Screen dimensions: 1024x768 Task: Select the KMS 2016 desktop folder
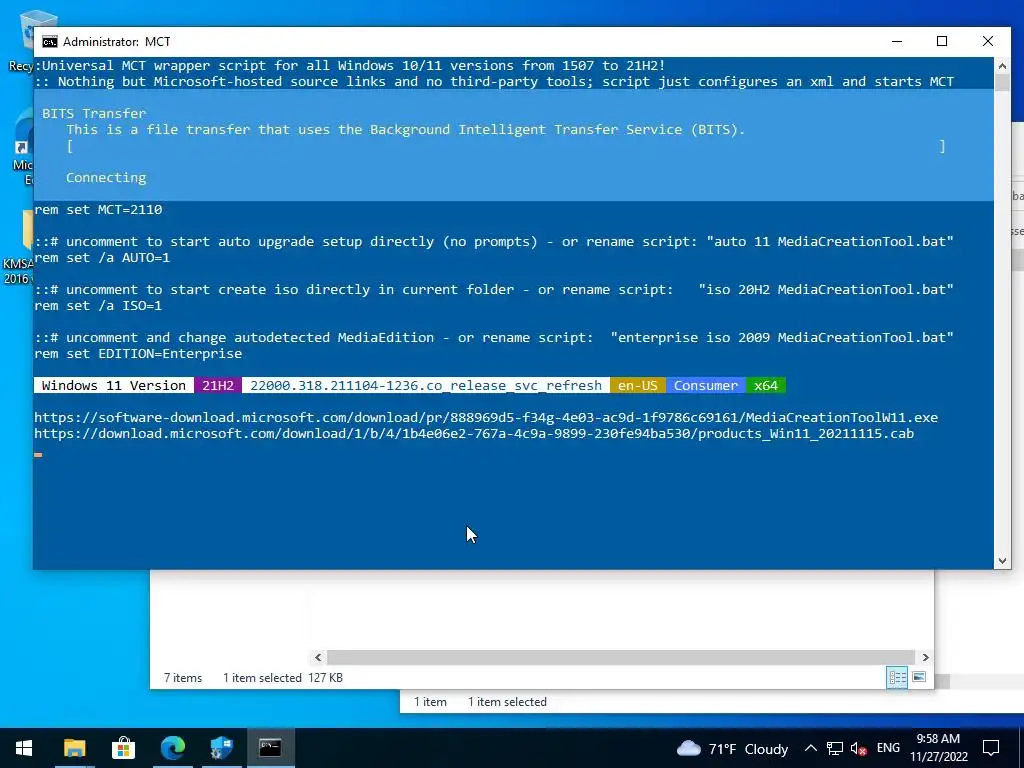[18, 248]
